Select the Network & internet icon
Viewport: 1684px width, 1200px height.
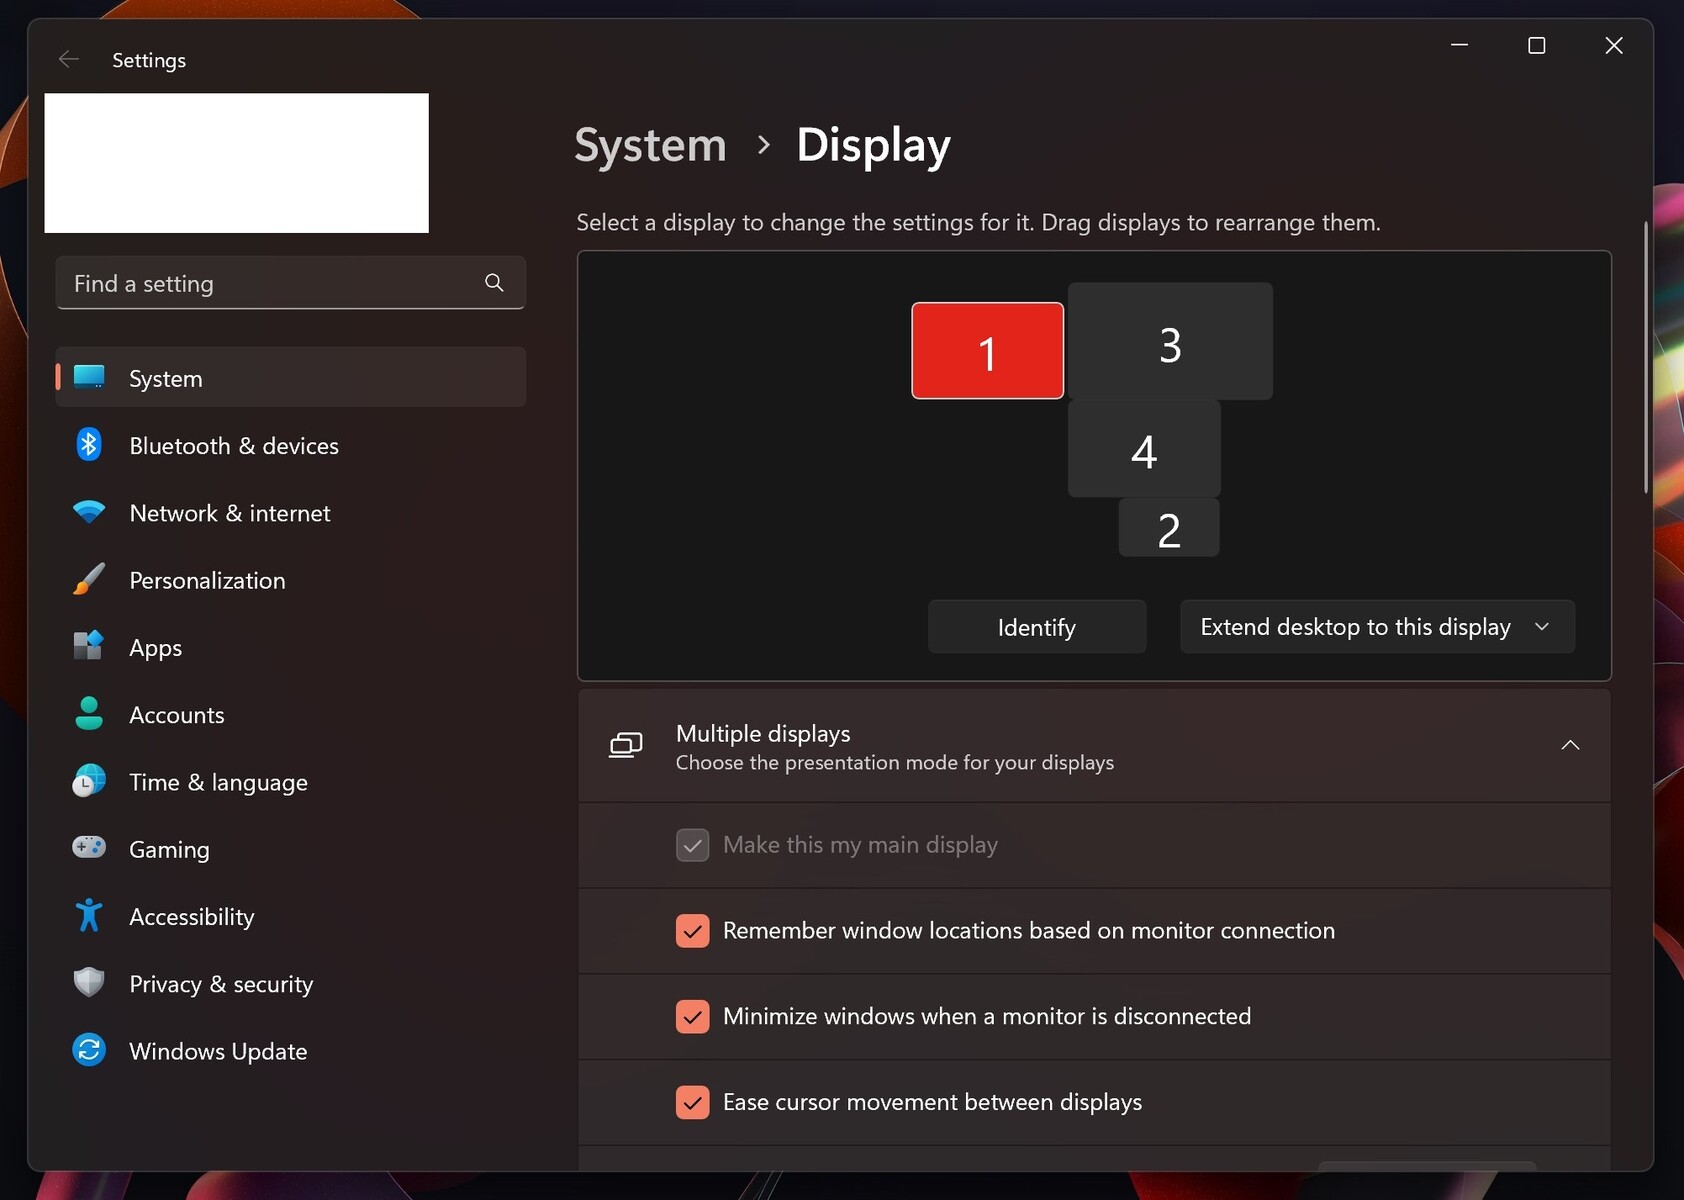88,512
